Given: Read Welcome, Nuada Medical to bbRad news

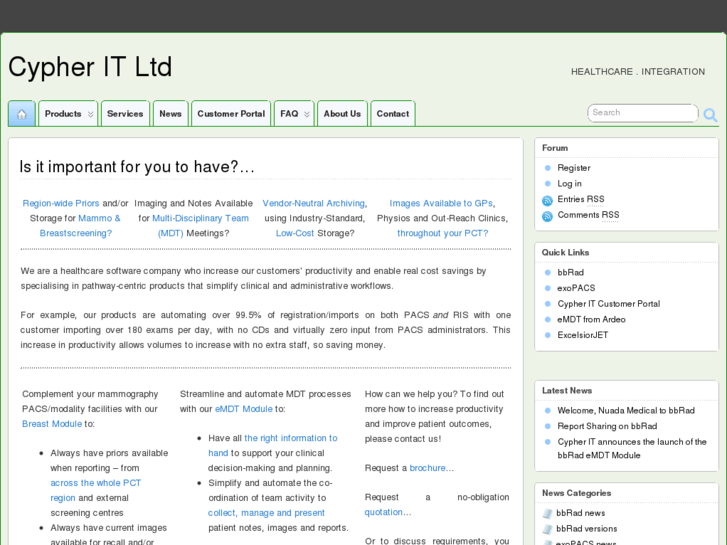Looking at the screenshot, I should coord(626,410).
